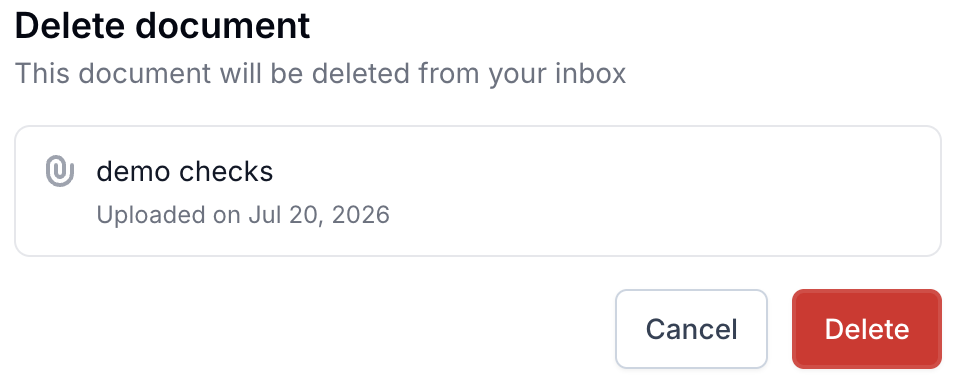Click the paperclip attachment icon
The height and width of the screenshot is (388, 958).
(60, 172)
